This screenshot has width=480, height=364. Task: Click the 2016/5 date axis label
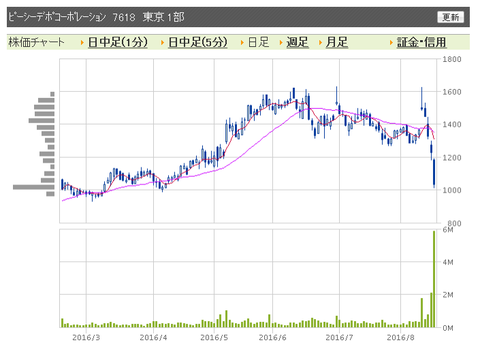(x=214, y=338)
